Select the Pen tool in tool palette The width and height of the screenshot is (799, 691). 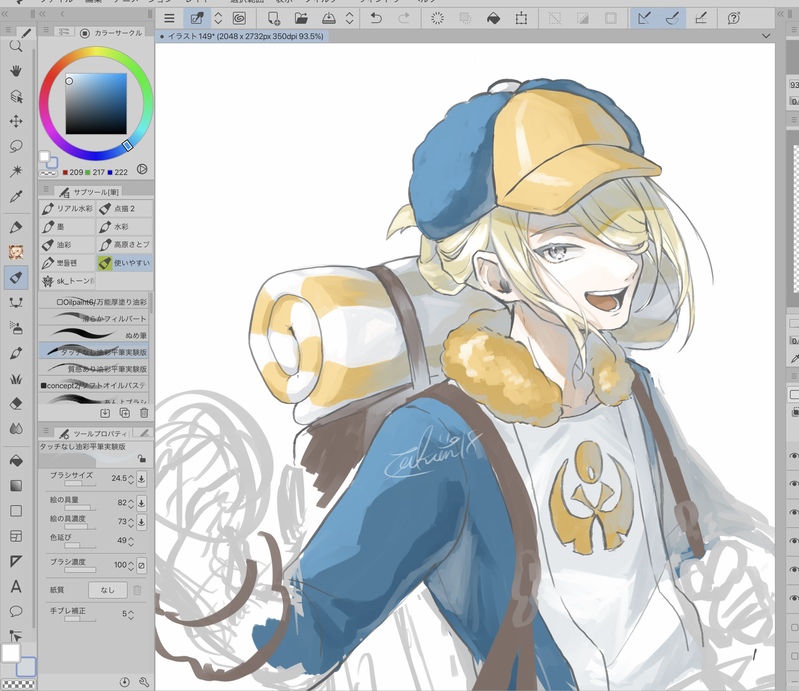tap(16, 227)
